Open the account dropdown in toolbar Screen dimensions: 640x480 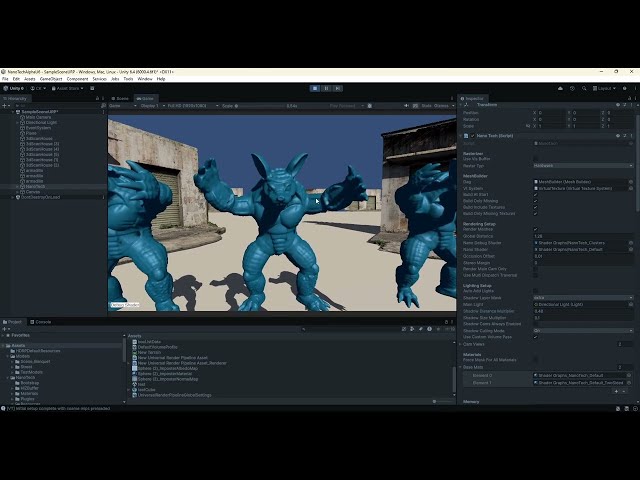click(x=38, y=88)
